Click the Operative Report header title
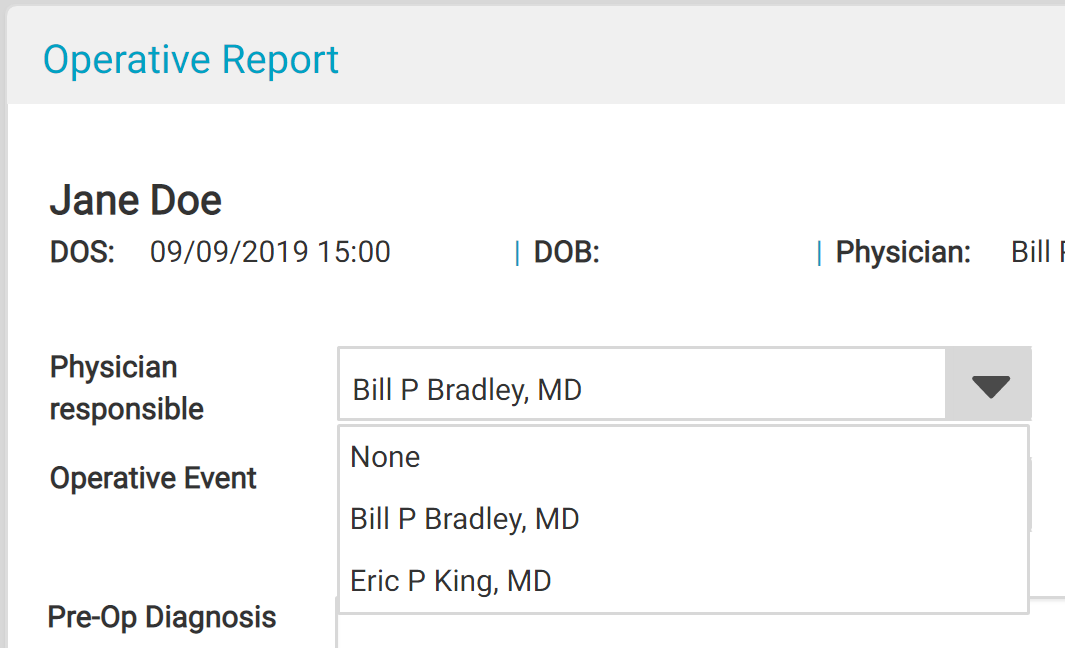This screenshot has width=1065, height=648. (191, 60)
